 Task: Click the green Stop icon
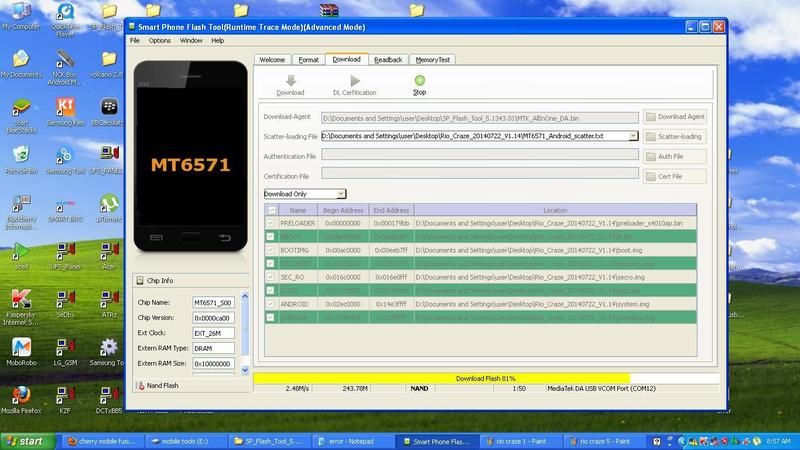[419, 80]
